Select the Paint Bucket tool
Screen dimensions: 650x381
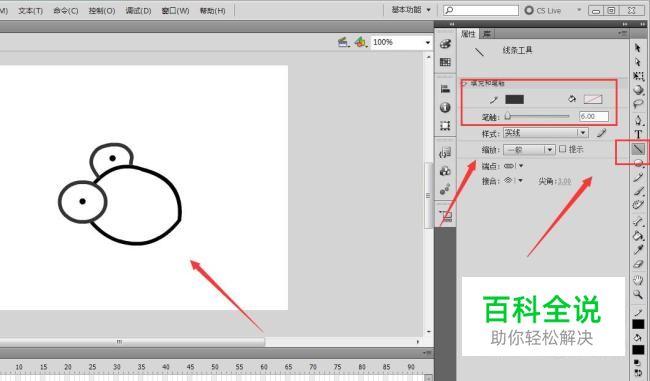(x=638, y=236)
